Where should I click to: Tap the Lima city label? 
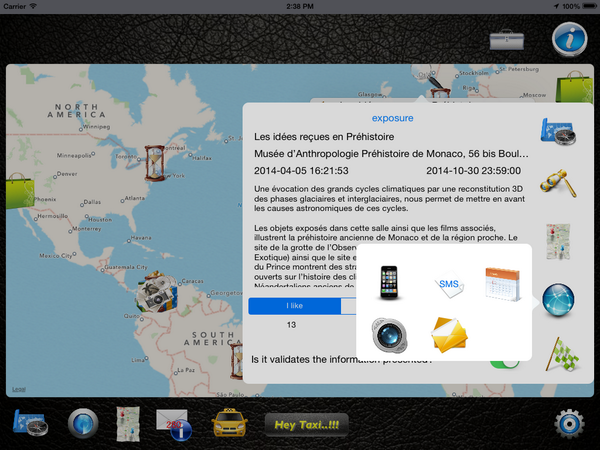(x=138, y=360)
